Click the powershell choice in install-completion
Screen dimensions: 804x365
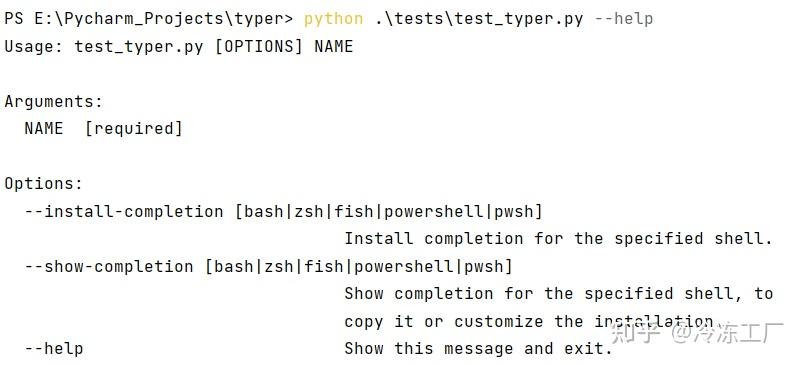pyautogui.click(x=434, y=211)
